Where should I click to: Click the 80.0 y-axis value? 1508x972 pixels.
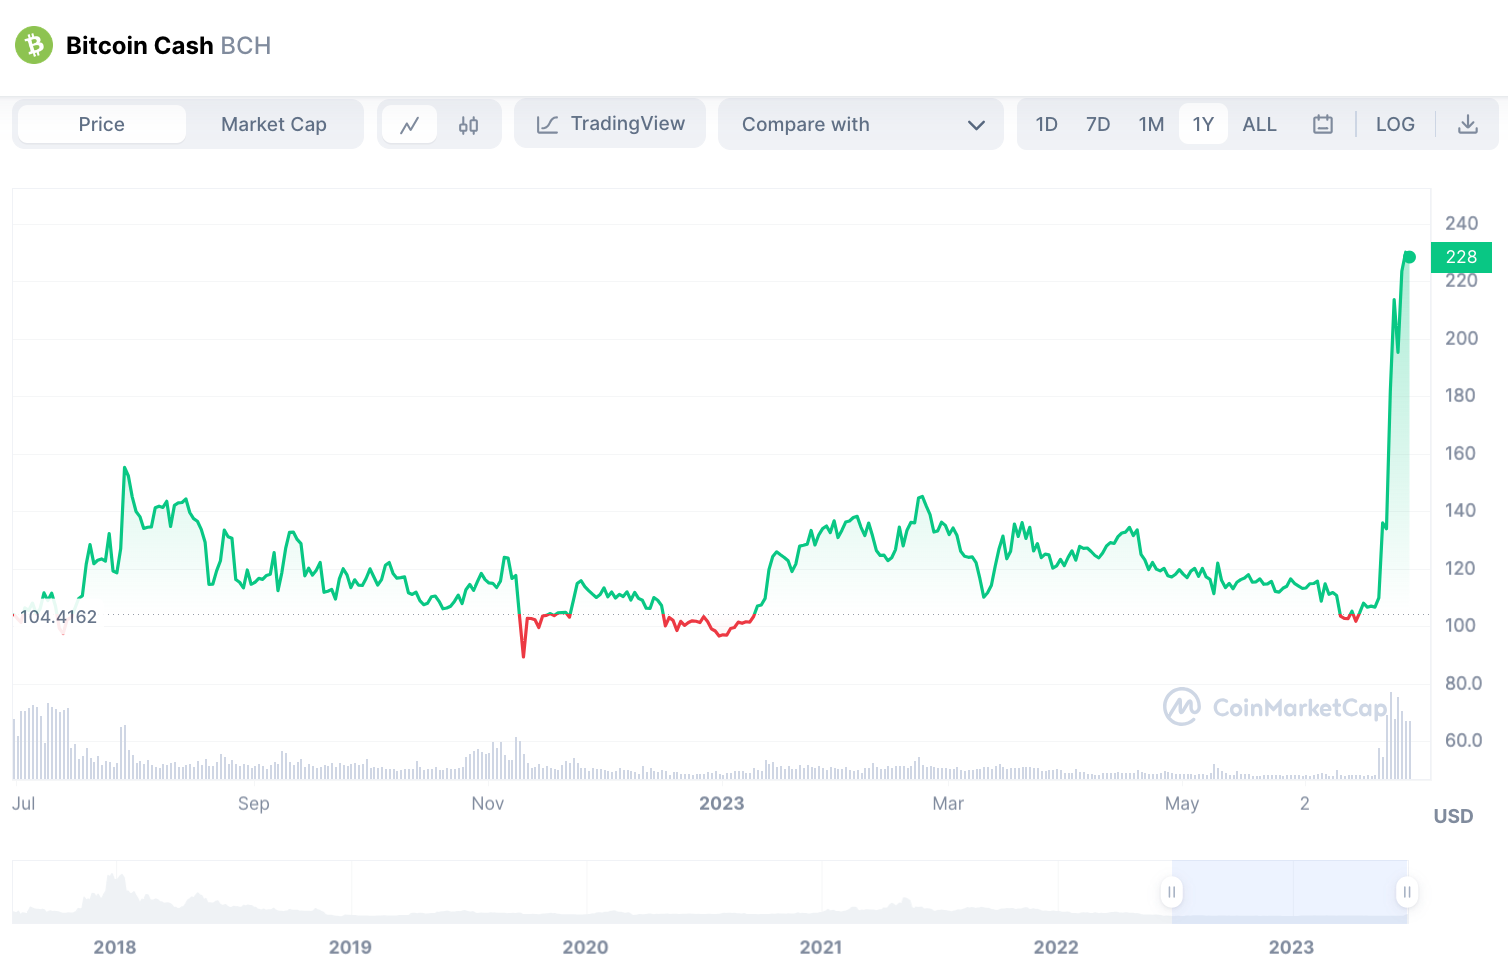[1463, 683]
